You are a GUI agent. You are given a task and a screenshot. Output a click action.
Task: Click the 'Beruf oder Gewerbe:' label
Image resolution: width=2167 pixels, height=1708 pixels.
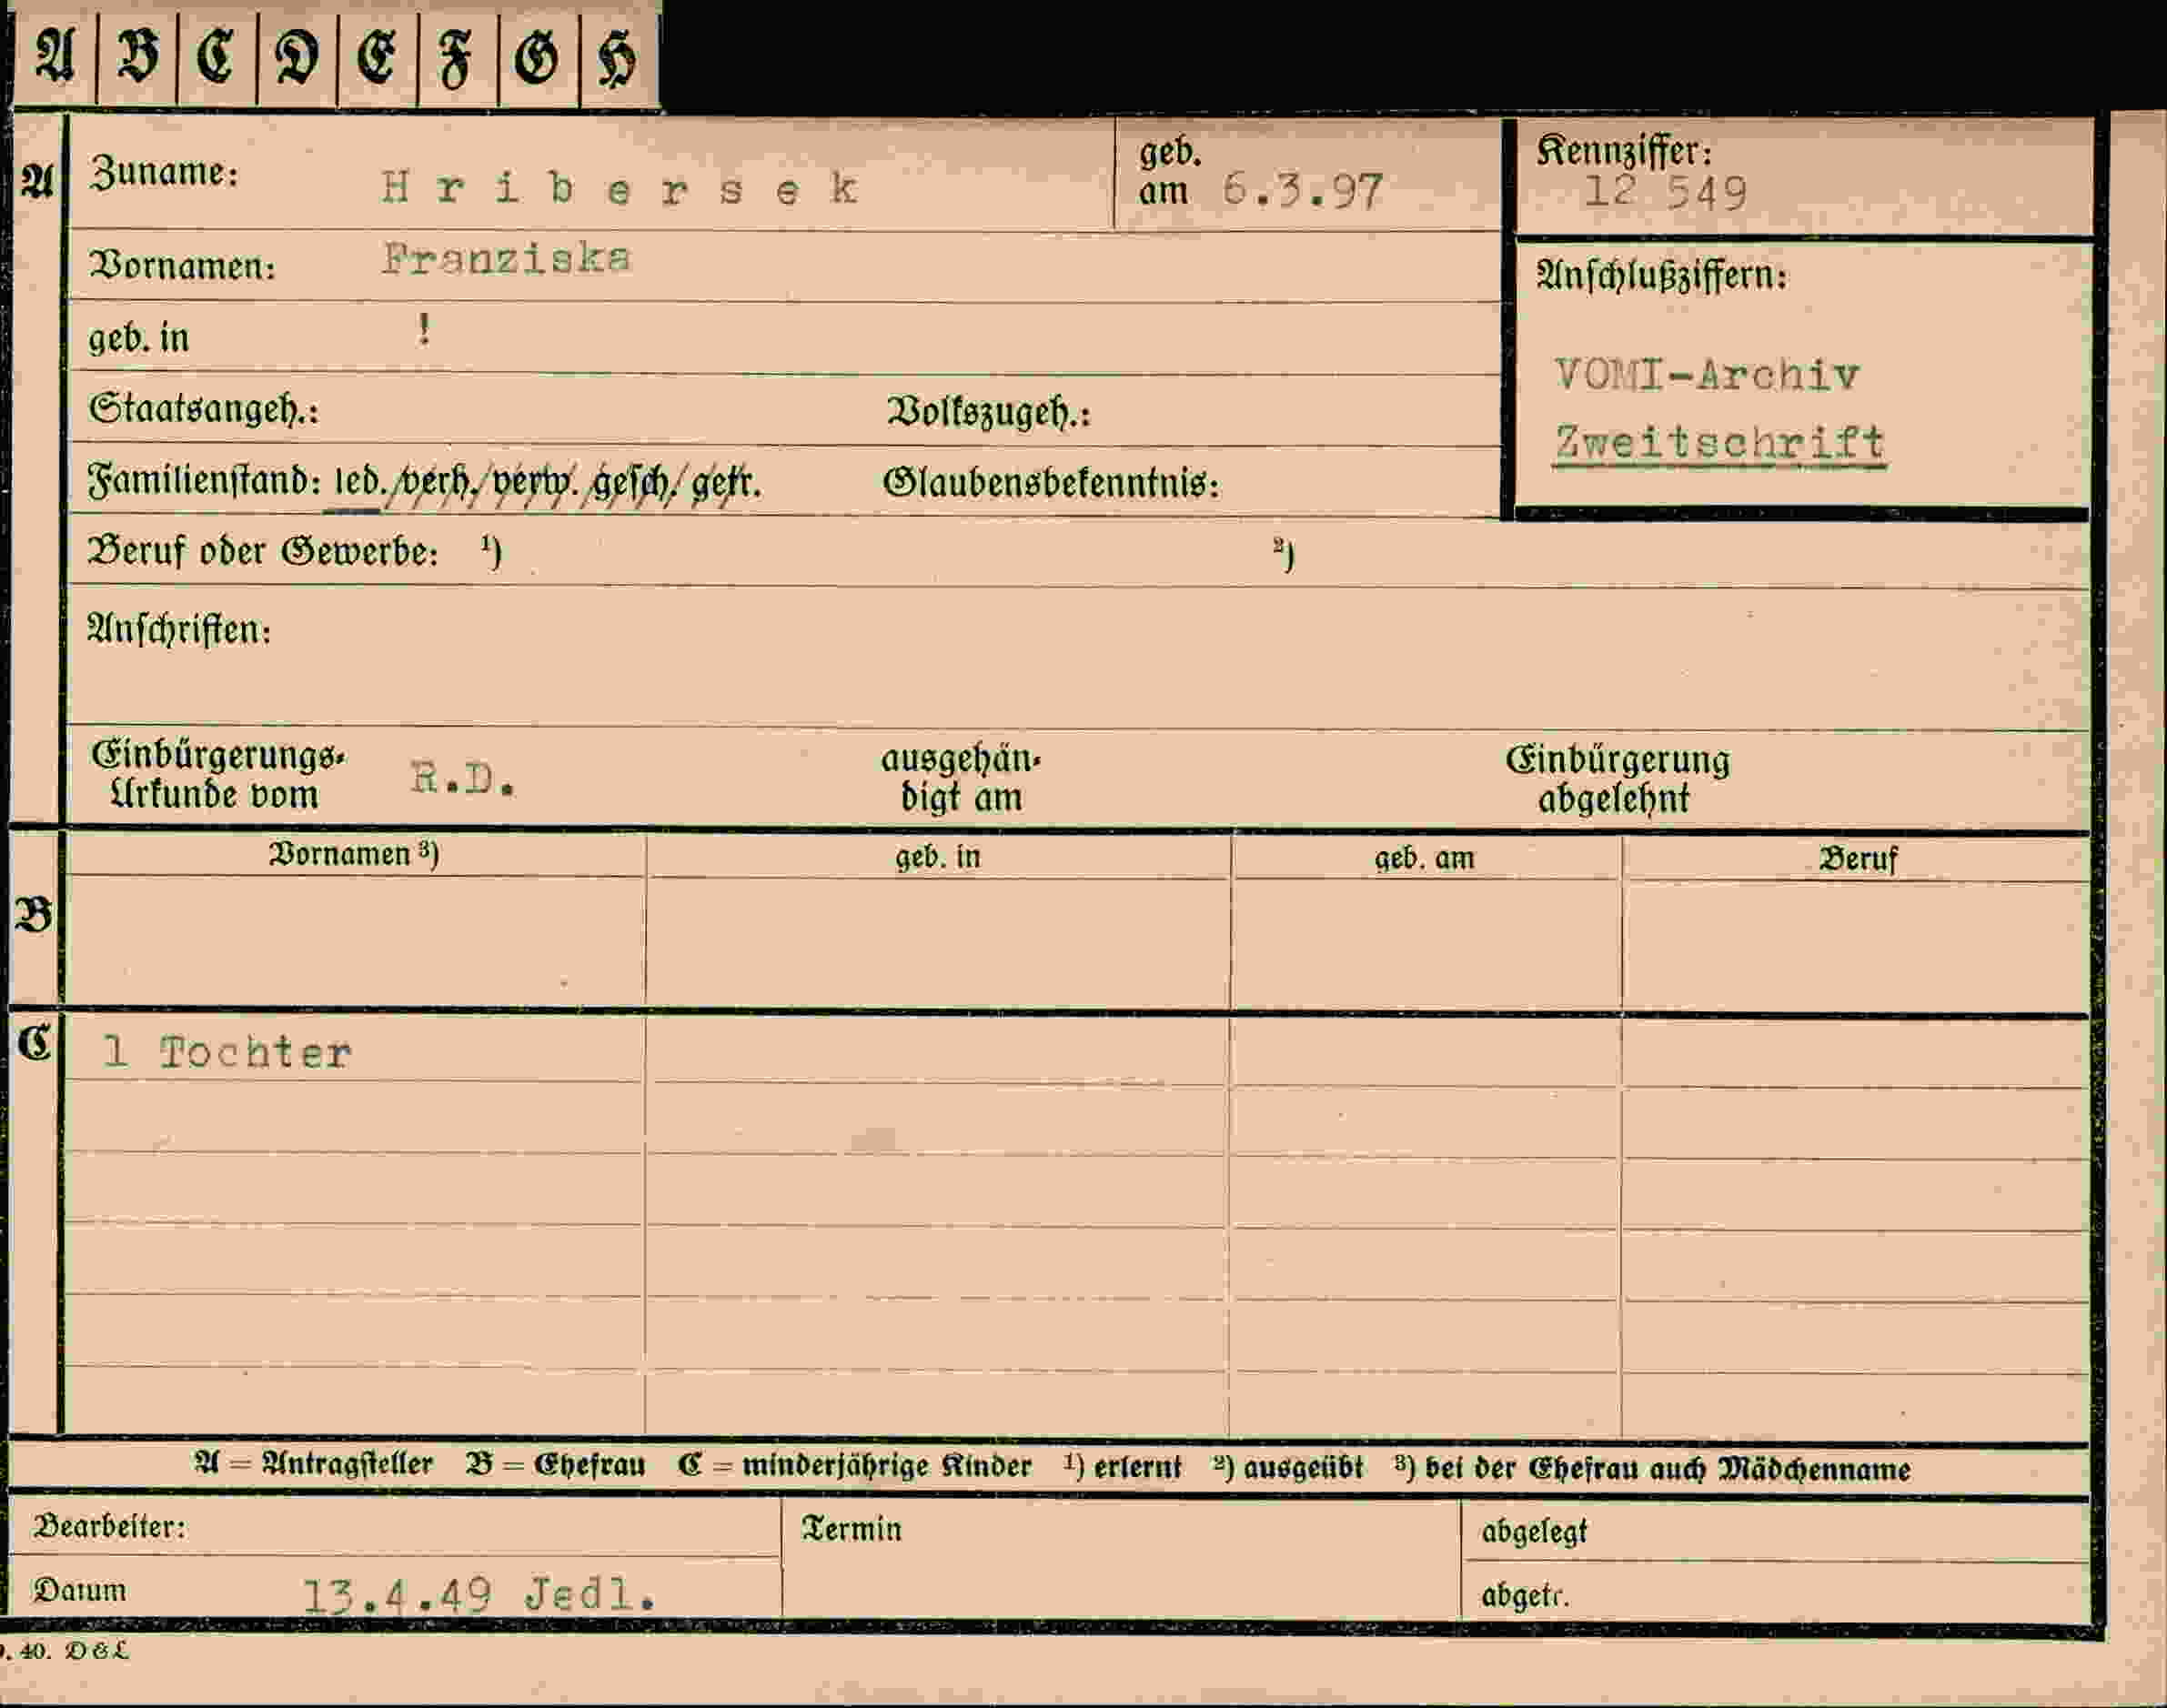pos(263,551)
